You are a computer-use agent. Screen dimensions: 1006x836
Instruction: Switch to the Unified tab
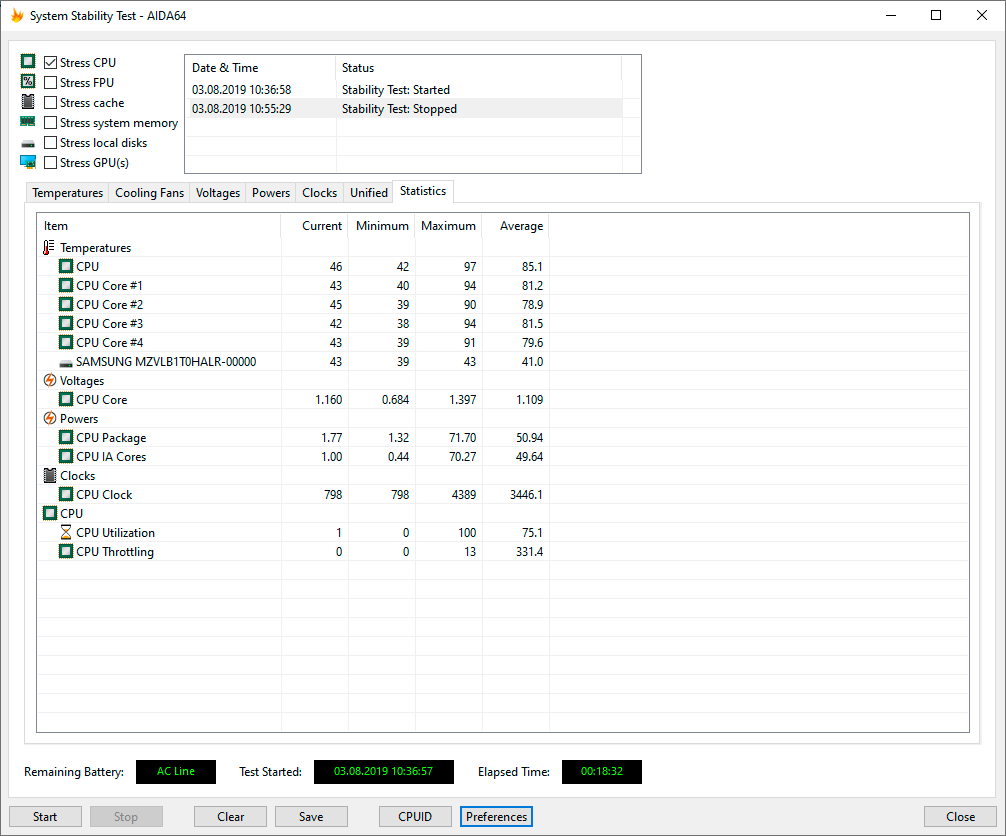[x=369, y=192]
